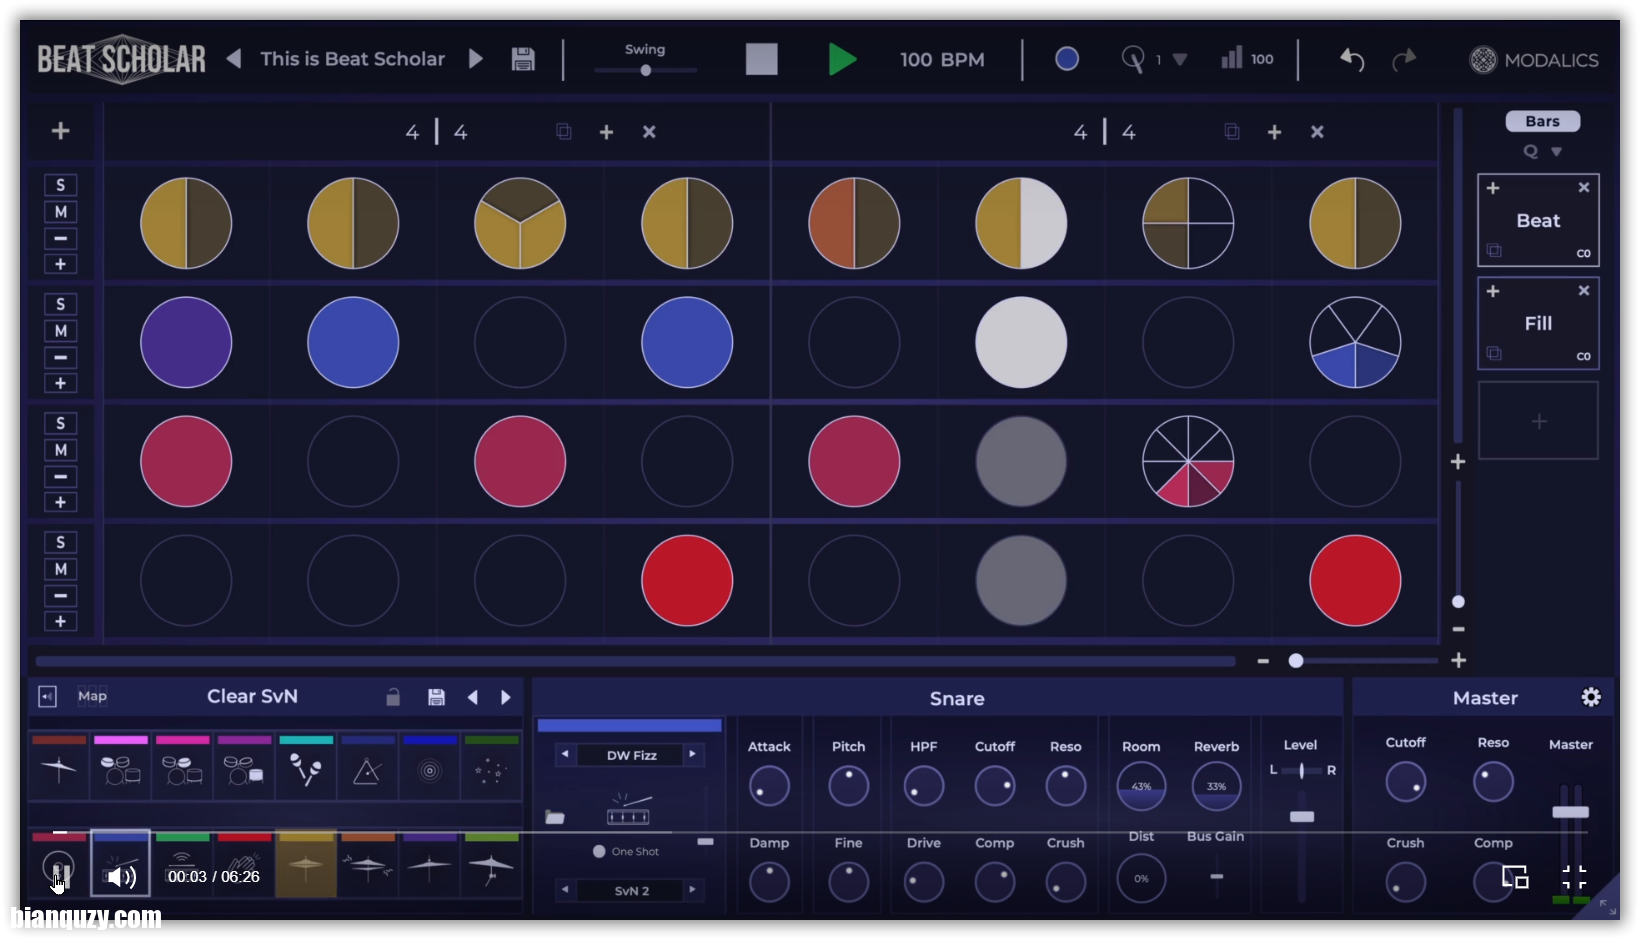Add a beat to the first bar
Image resolution: width=1640 pixels, height=940 pixels.
pos(606,132)
